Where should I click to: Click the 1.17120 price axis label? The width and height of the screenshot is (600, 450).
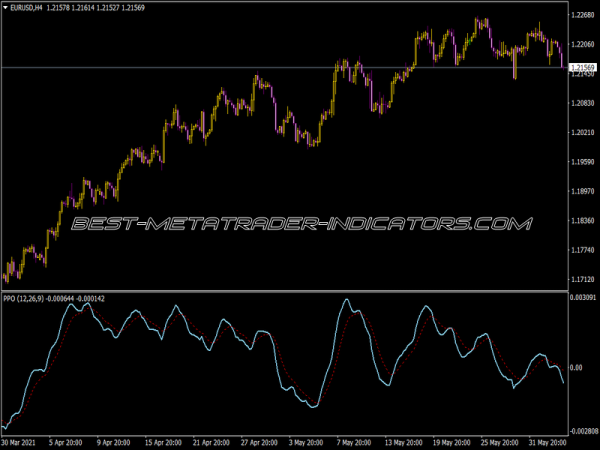click(582, 278)
